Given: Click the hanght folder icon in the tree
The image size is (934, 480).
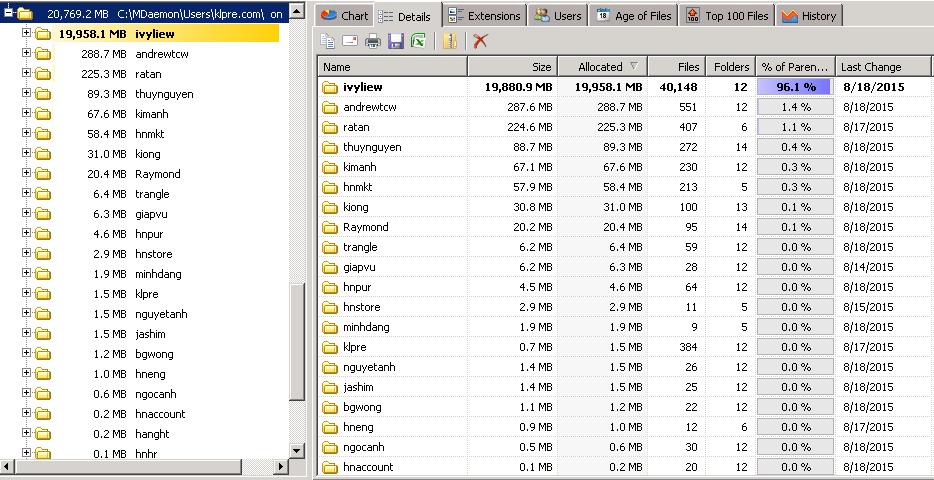Looking at the screenshot, I should tap(43, 434).
